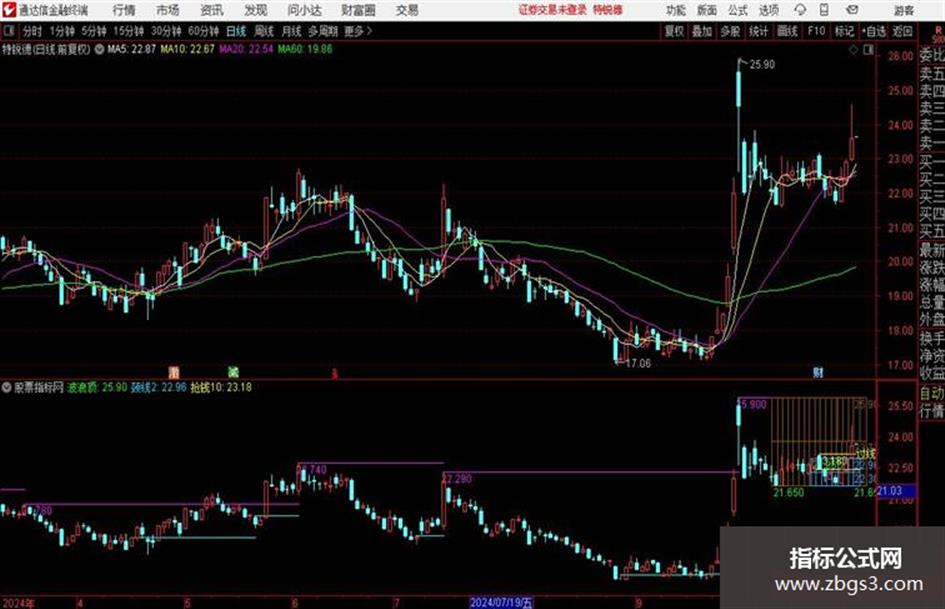Toggle the side panel icon at chart top-right
The height and width of the screenshot is (609, 945).
coord(868,50)
